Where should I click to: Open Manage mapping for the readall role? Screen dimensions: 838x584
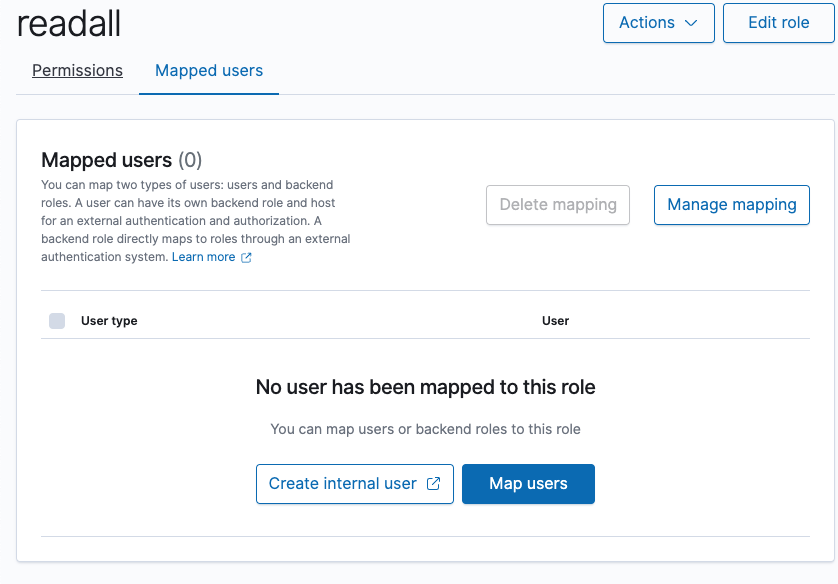click(731, 204)
